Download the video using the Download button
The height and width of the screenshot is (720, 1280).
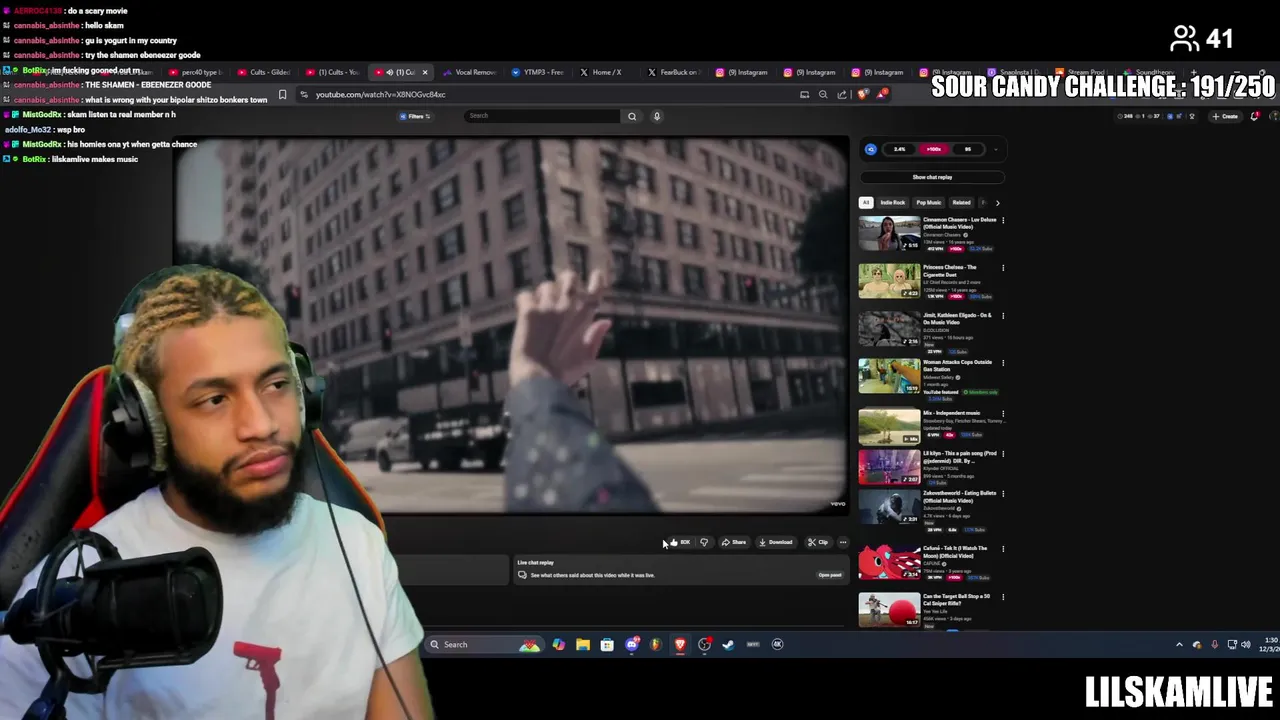[775, 542]
